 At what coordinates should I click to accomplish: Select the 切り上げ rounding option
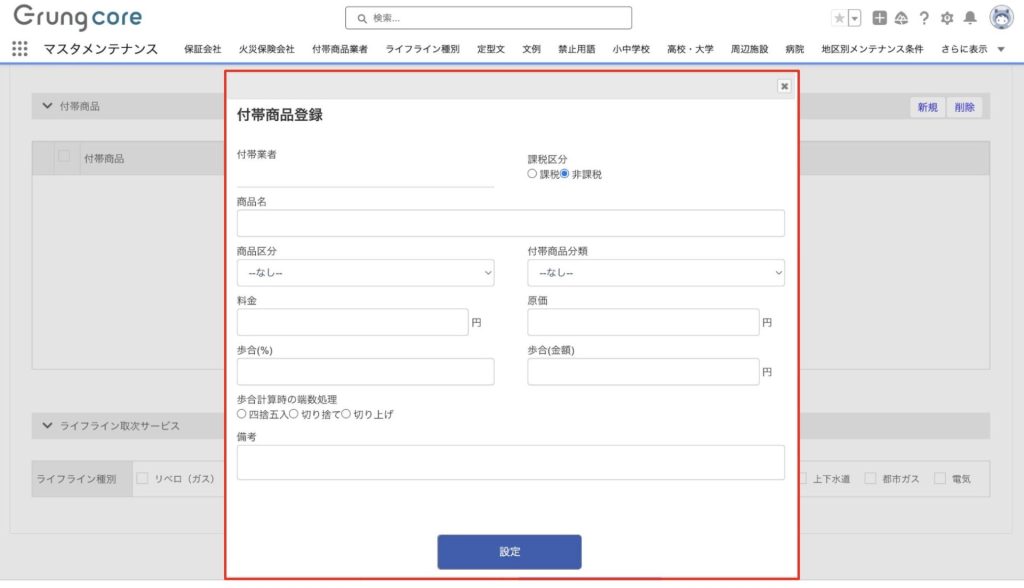[347, 414]
